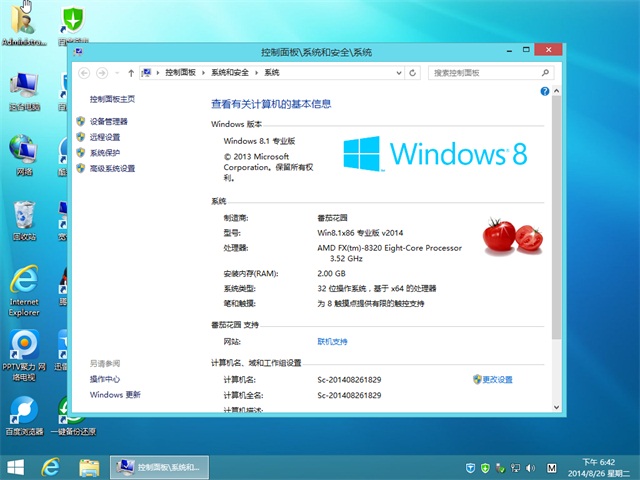Open Internet Explorer from the taskbar
The width and height of the screenshot is (640, 480).
click(x=49, y=467)
